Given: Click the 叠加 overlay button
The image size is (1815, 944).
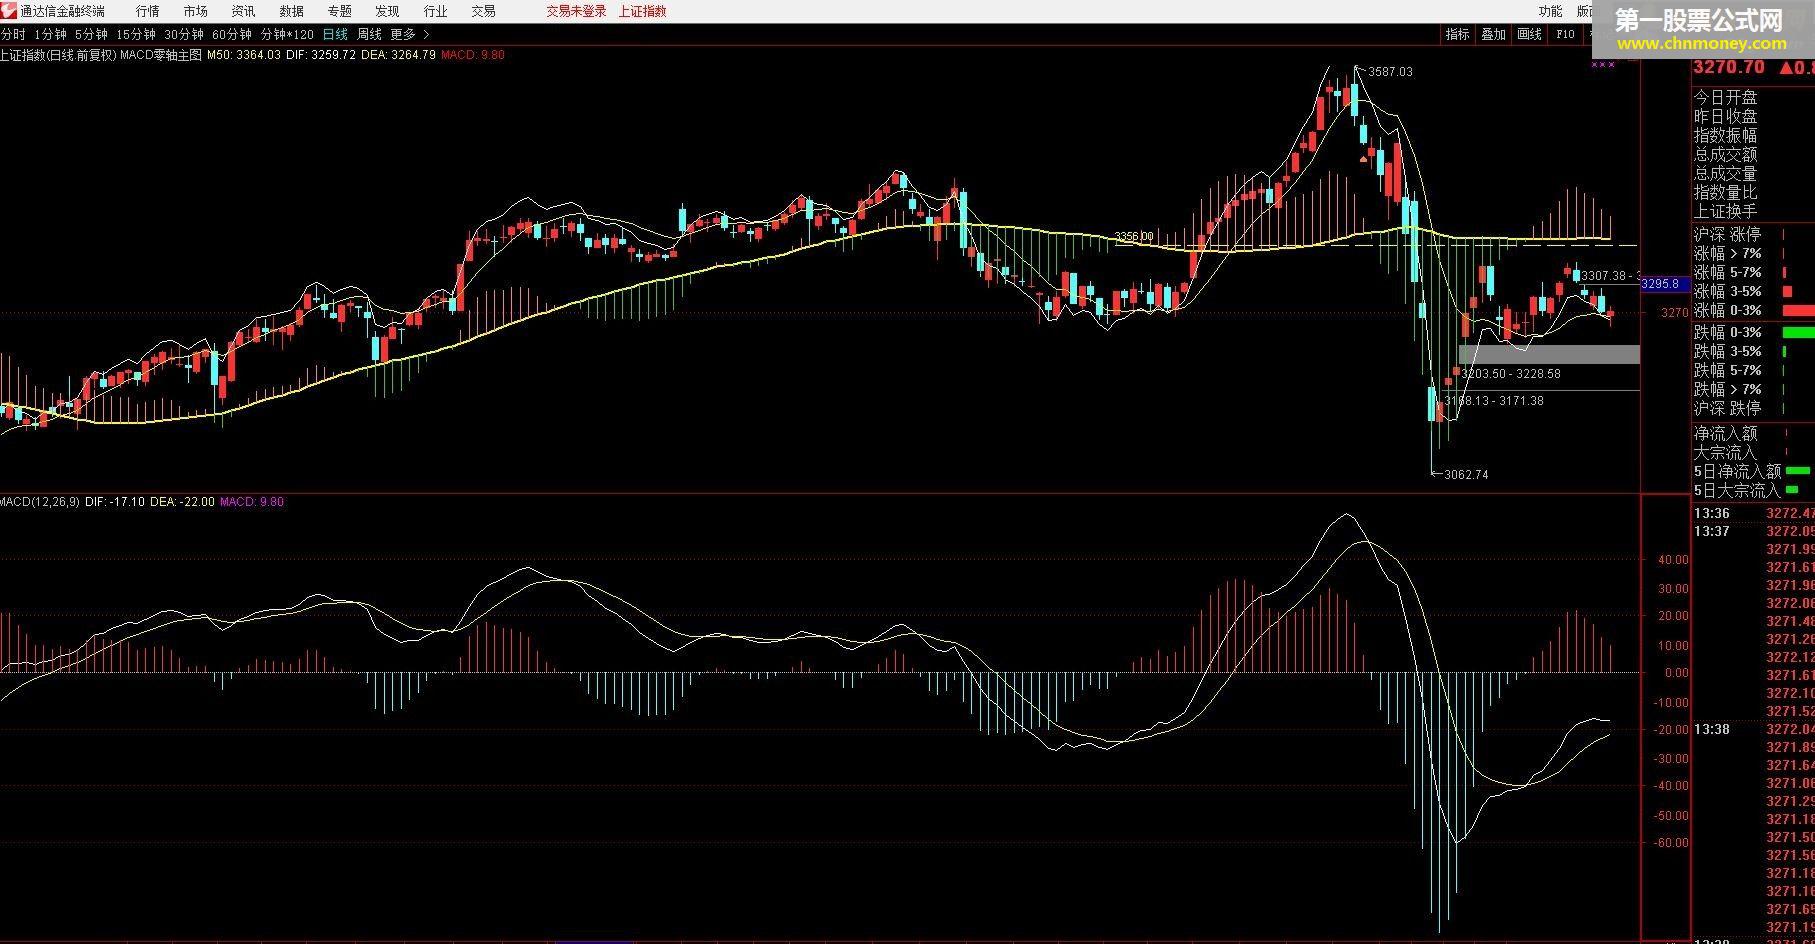Looking at the screenshot, I should click(x=1493, y=34).
